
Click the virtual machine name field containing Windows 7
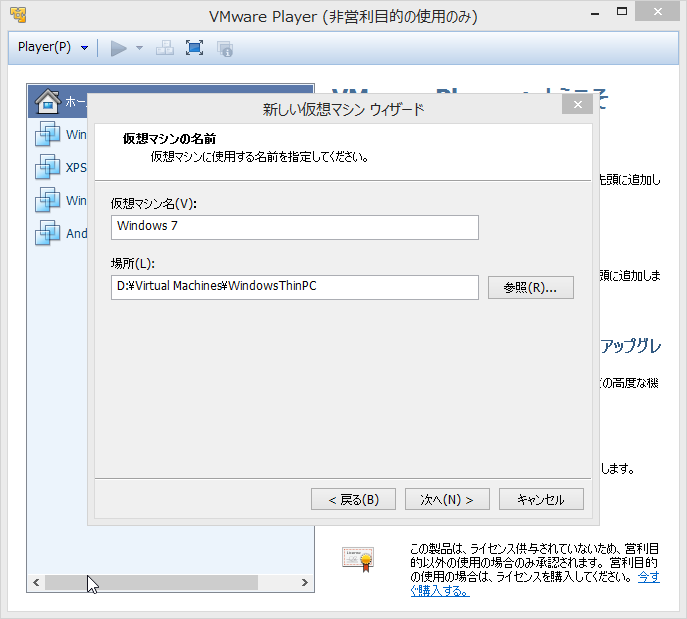point(295,227)
